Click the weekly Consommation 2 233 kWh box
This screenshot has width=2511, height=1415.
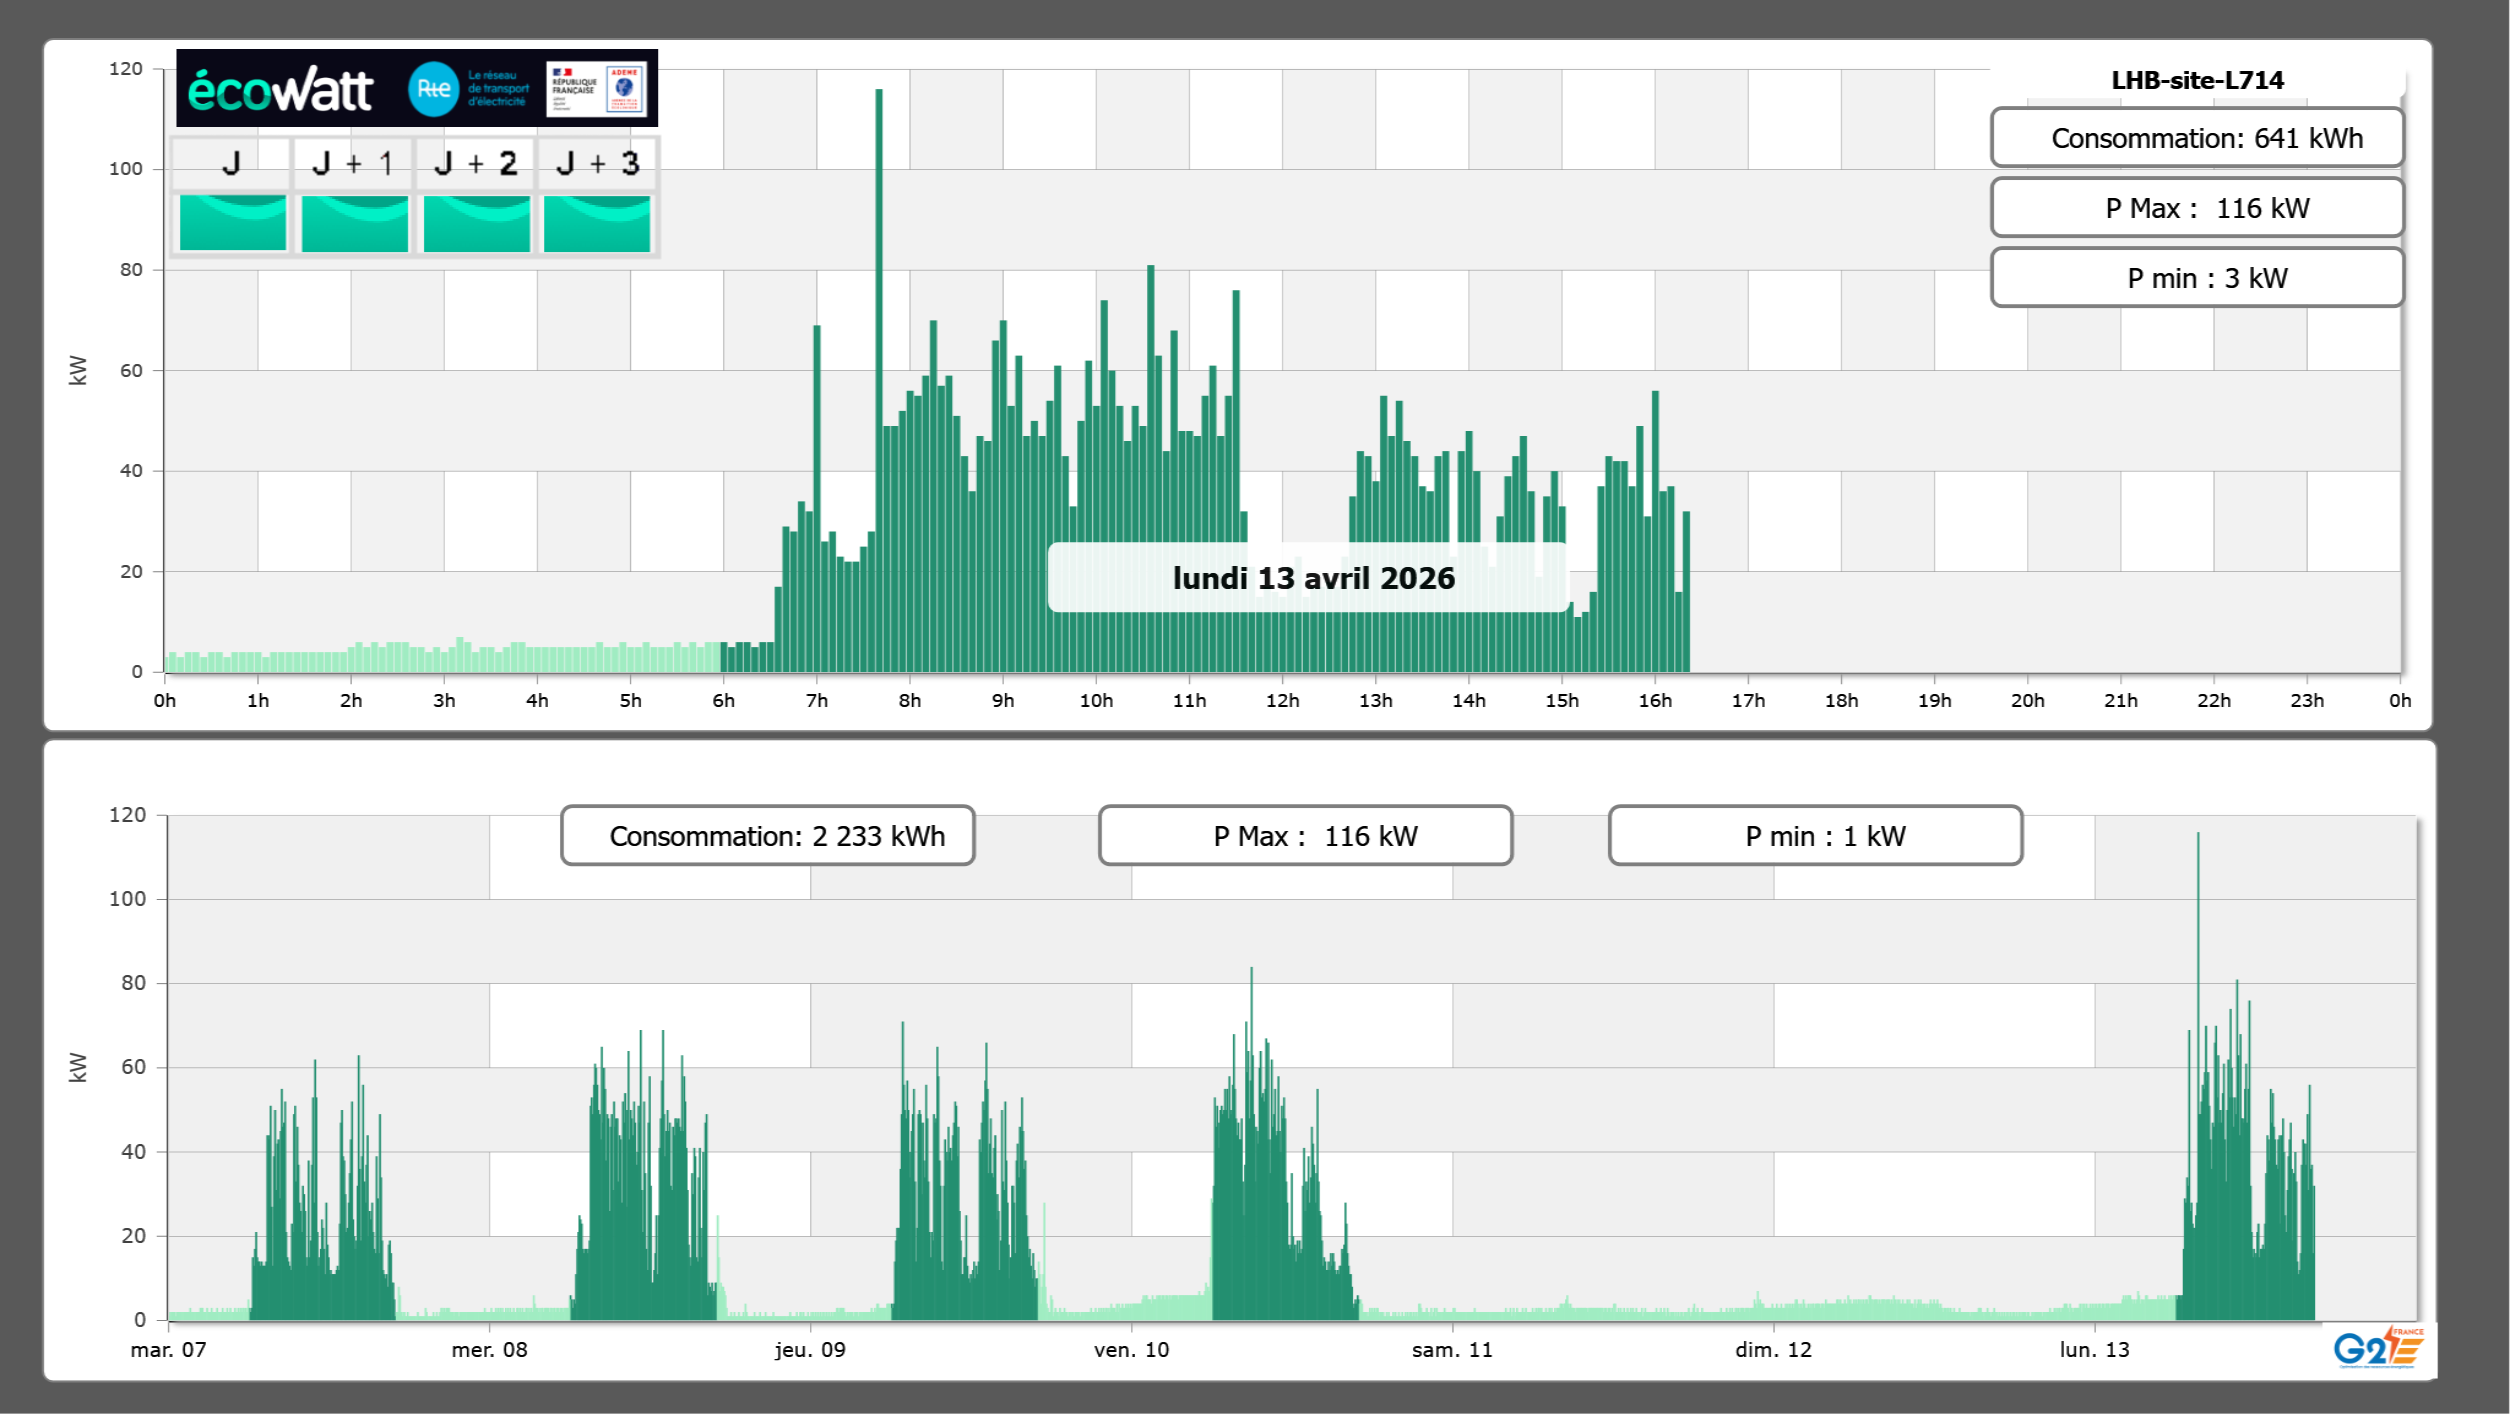click(767, 836)
